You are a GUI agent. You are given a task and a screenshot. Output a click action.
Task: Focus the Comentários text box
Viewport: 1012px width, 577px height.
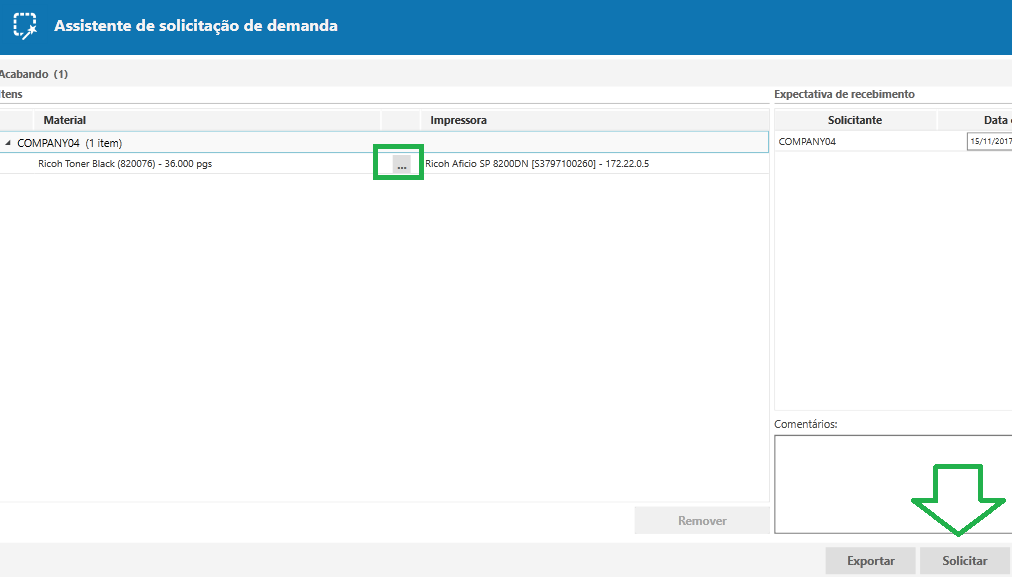(892, 483)
